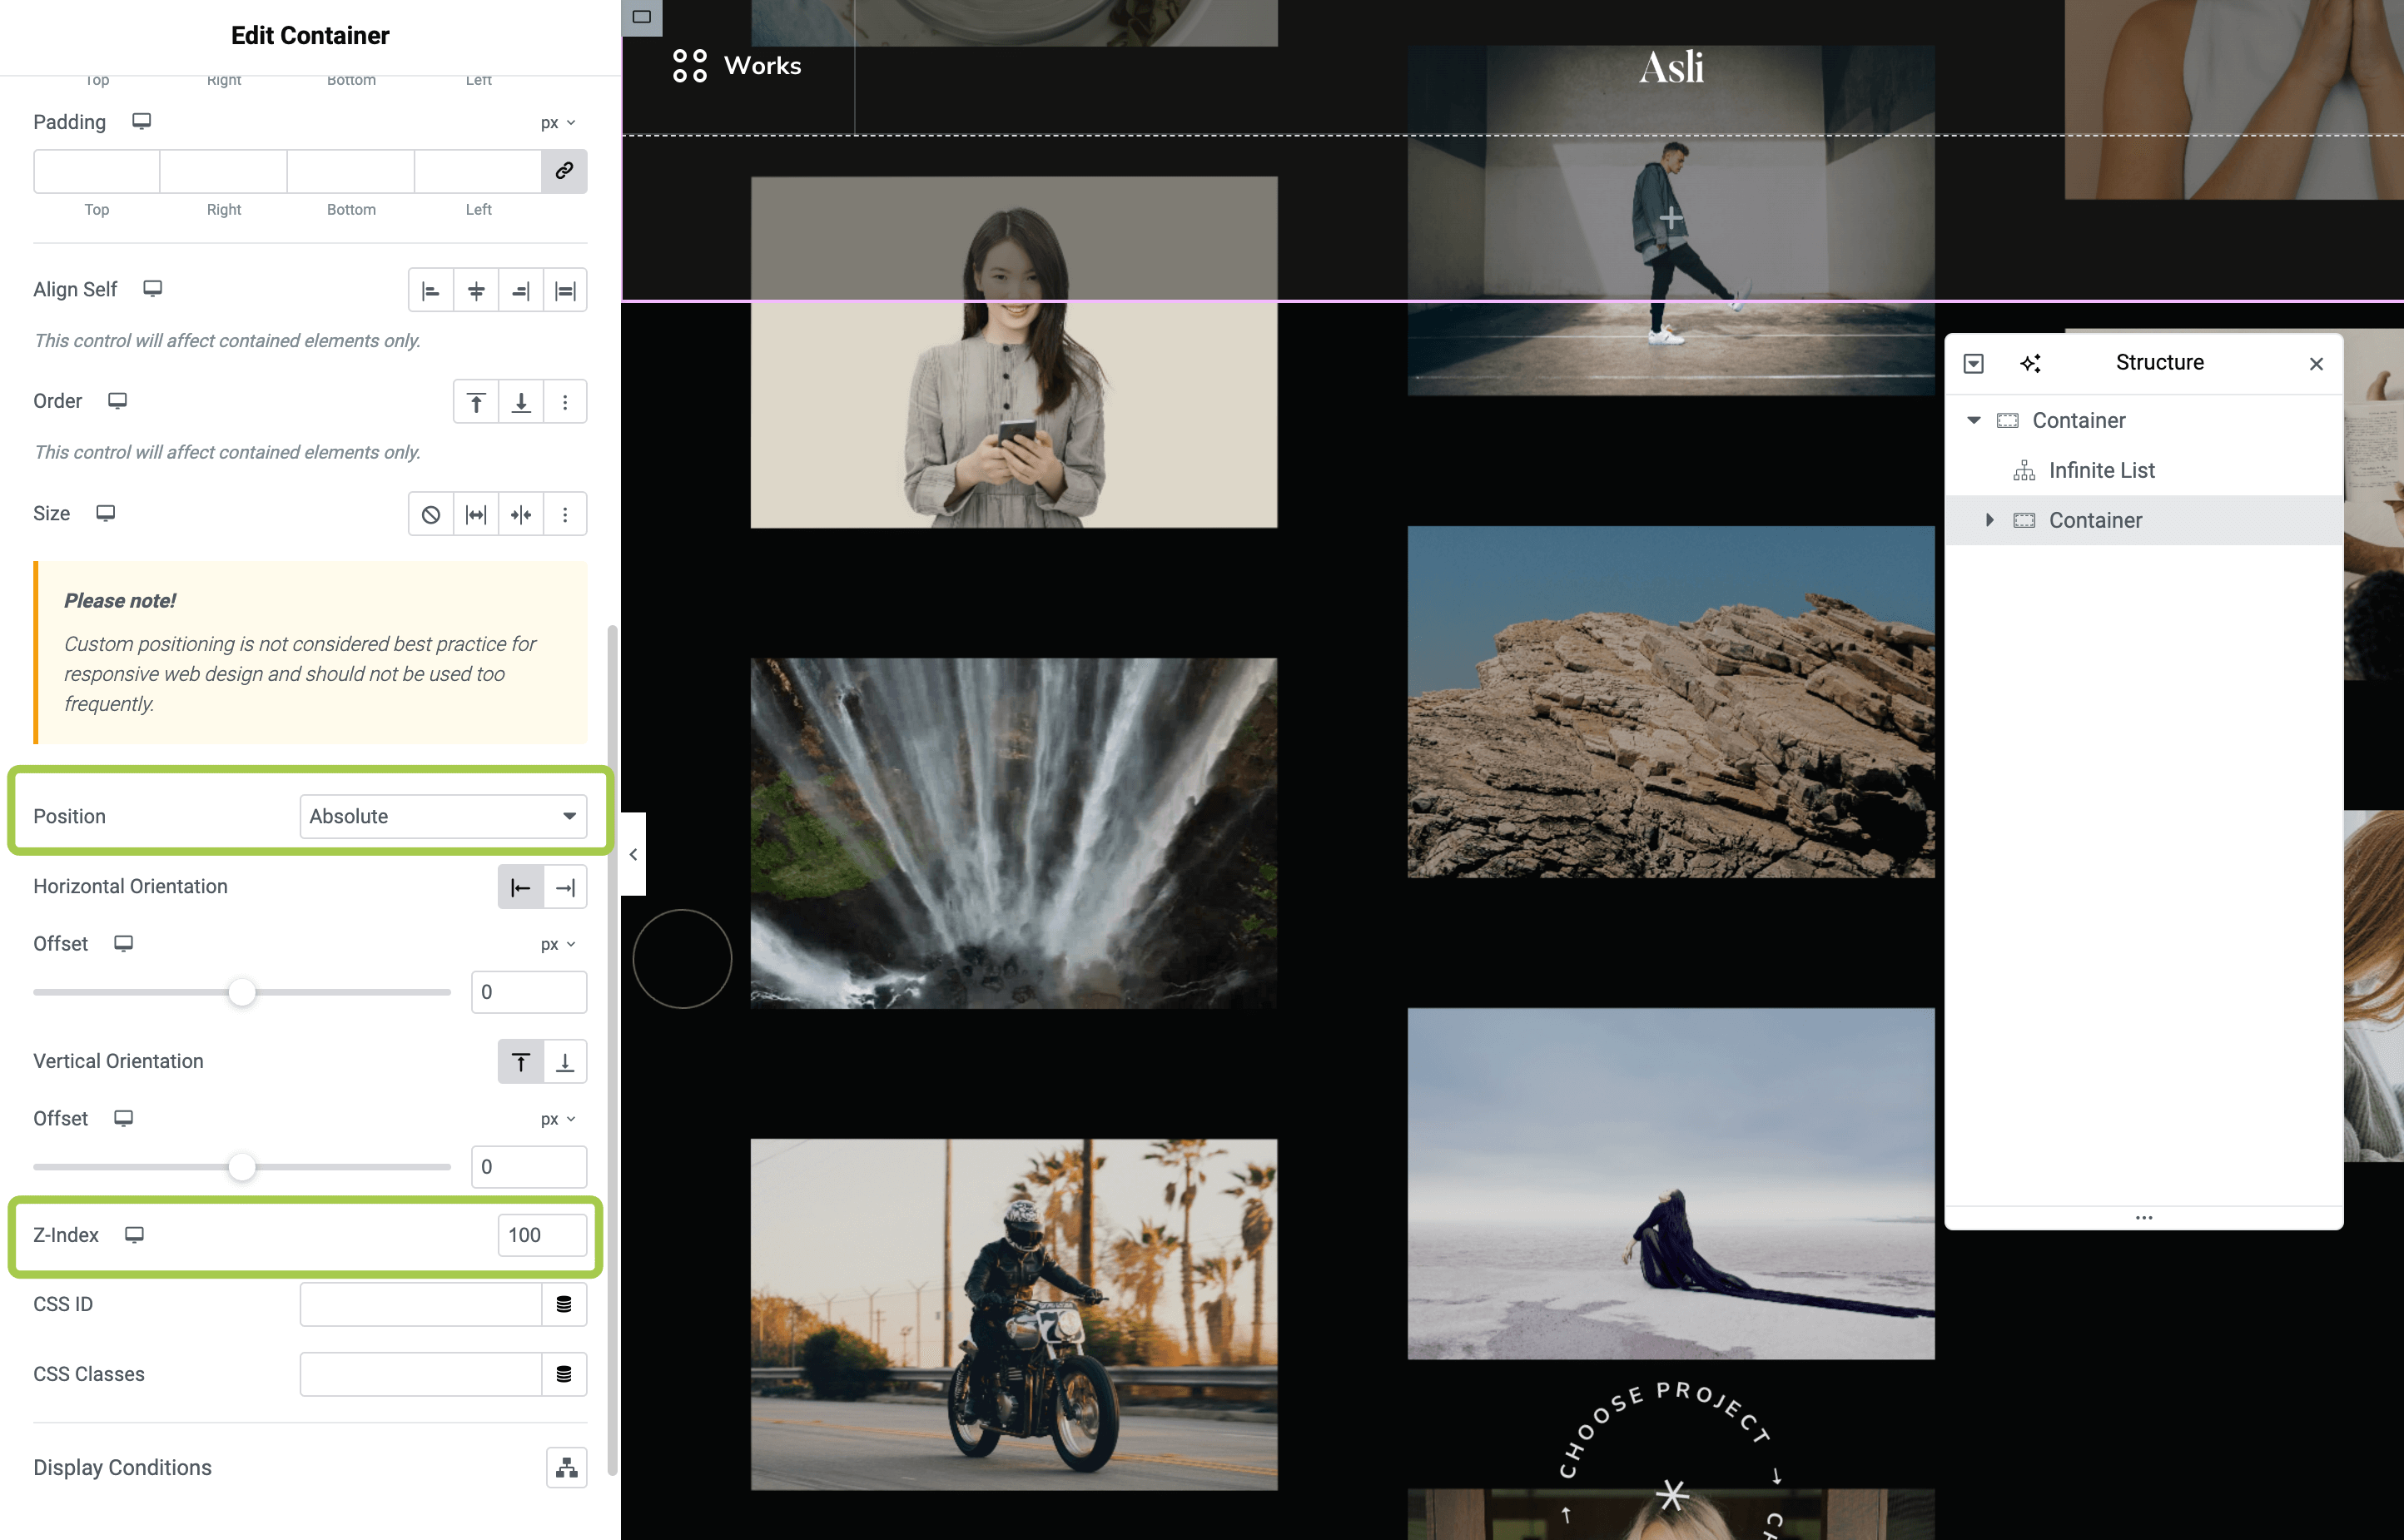
Task: Open CSS ID dynamic tags icon
Action: [564, 1305]
